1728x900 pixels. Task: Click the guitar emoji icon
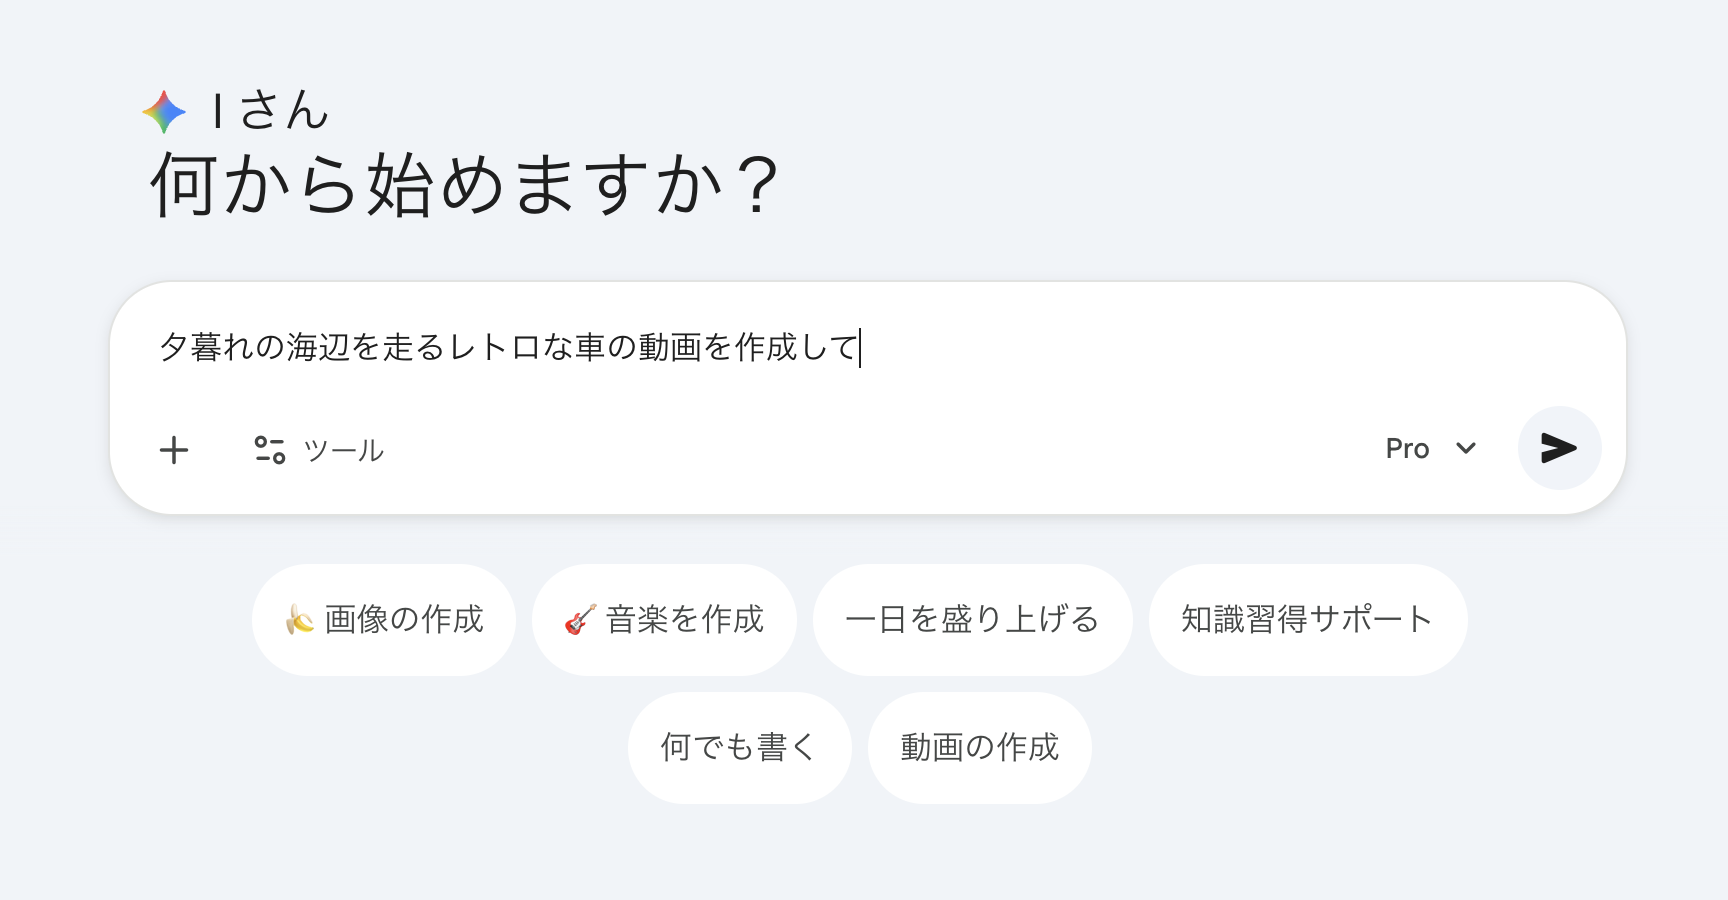580,620
